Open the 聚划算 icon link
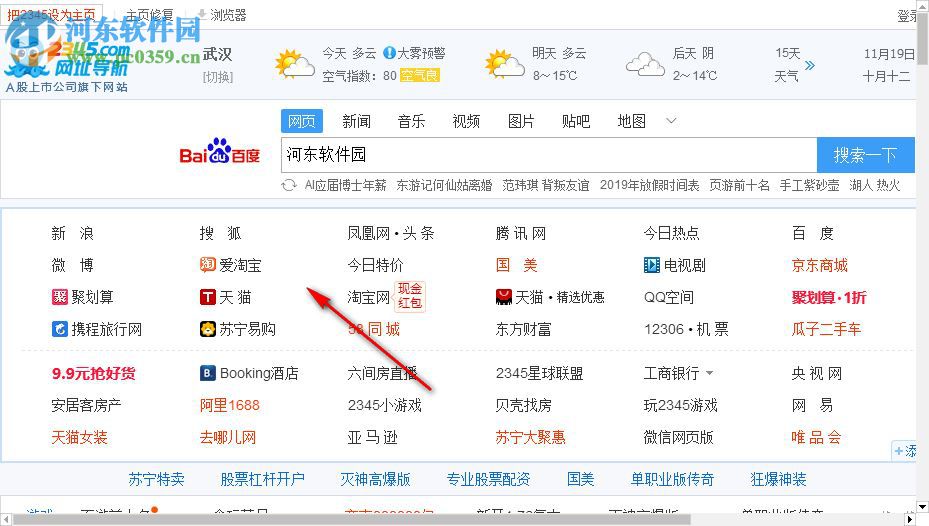 (x=60, y=297)
